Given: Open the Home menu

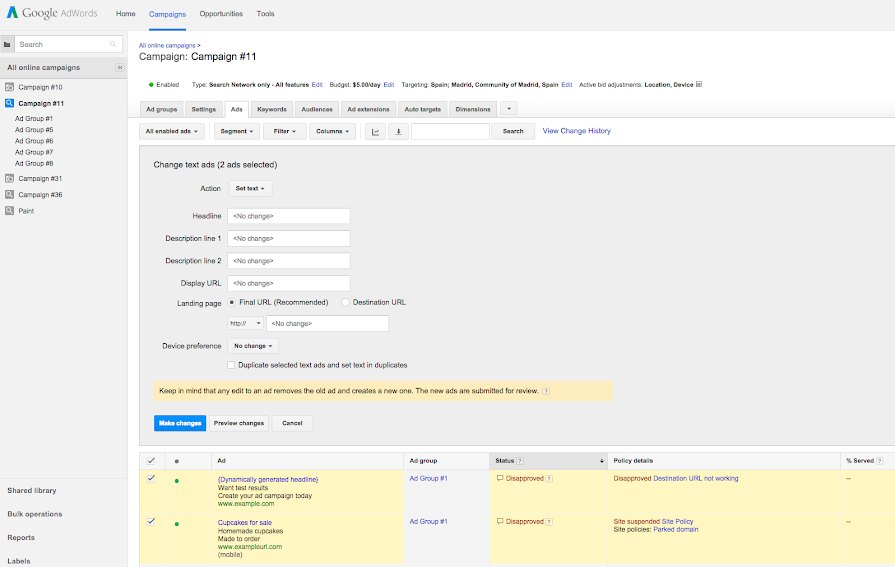Looking at the screenshot, I should [x=126, y=14].
